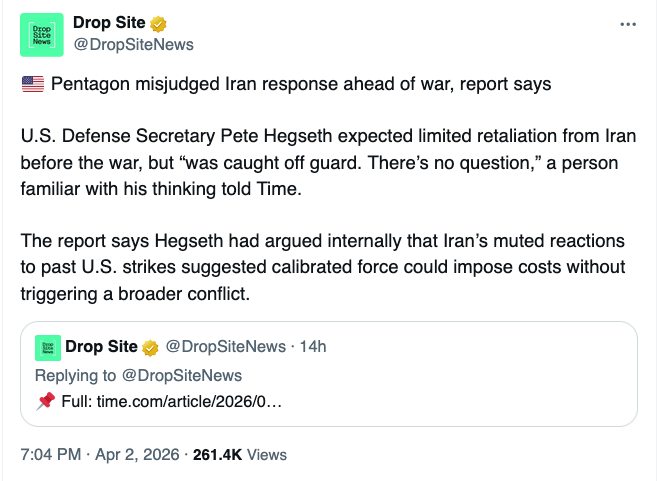
Task: Open the three-dot more options menu
Action: 628,24
